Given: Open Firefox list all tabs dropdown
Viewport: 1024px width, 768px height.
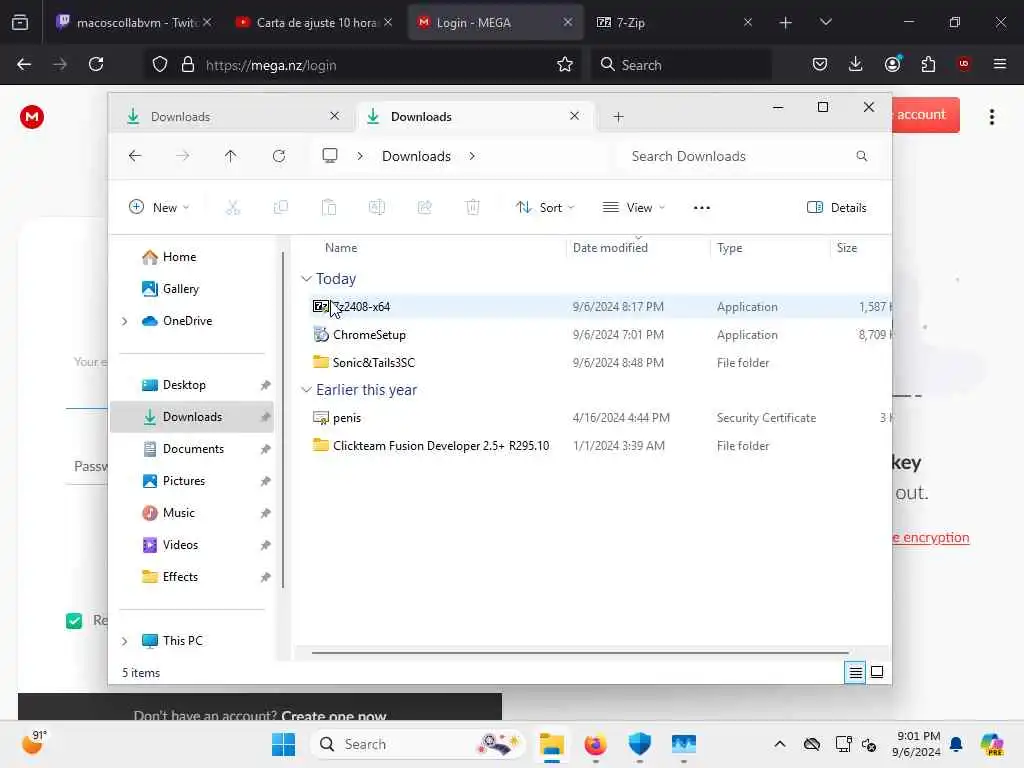Looking at the screenshot, I should click(825, 22).
